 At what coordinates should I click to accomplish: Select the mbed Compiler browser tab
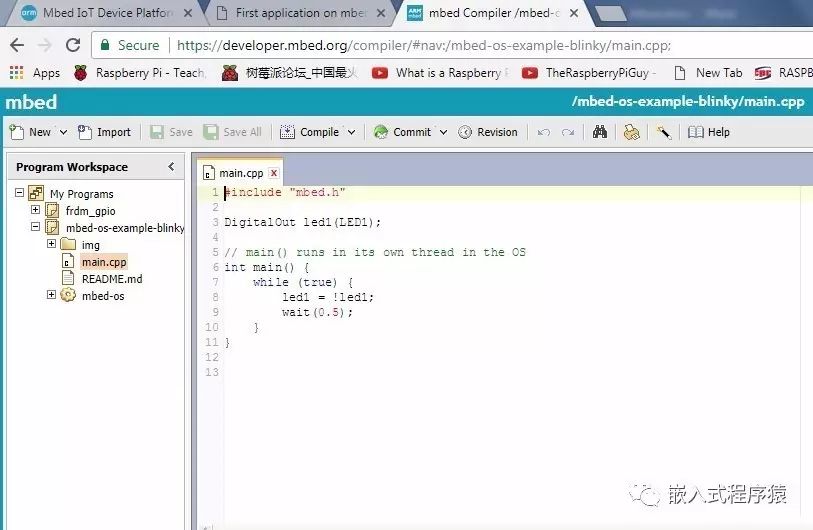493,13
